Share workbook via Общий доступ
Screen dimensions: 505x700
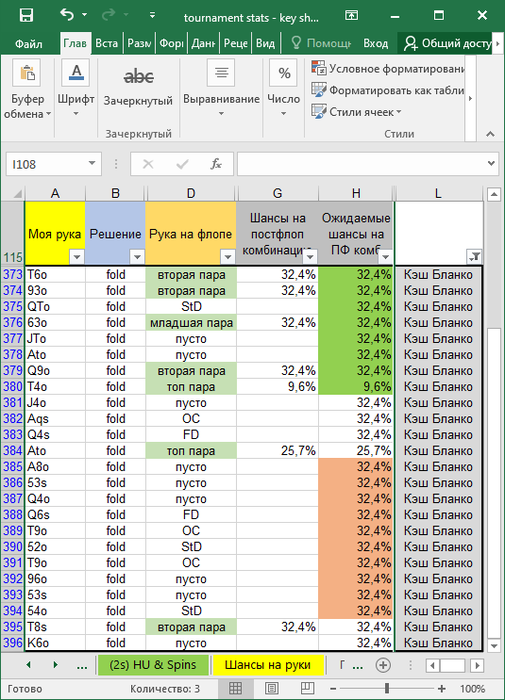coord(447,43)
